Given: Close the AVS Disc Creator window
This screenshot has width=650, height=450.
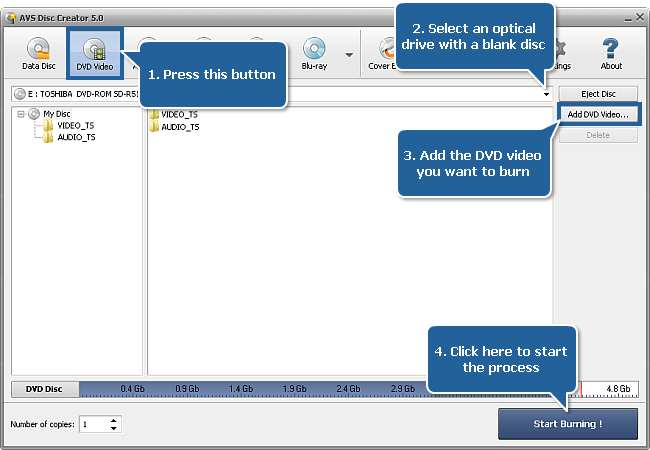Looking at the screenshot, I should [x=640, y=17].
